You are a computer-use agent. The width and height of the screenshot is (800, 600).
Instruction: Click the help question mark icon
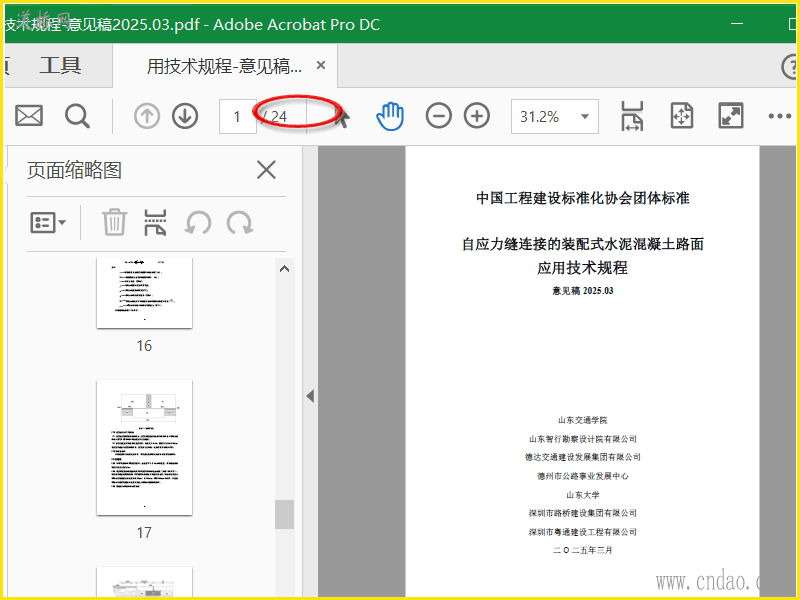click(790, 66)
